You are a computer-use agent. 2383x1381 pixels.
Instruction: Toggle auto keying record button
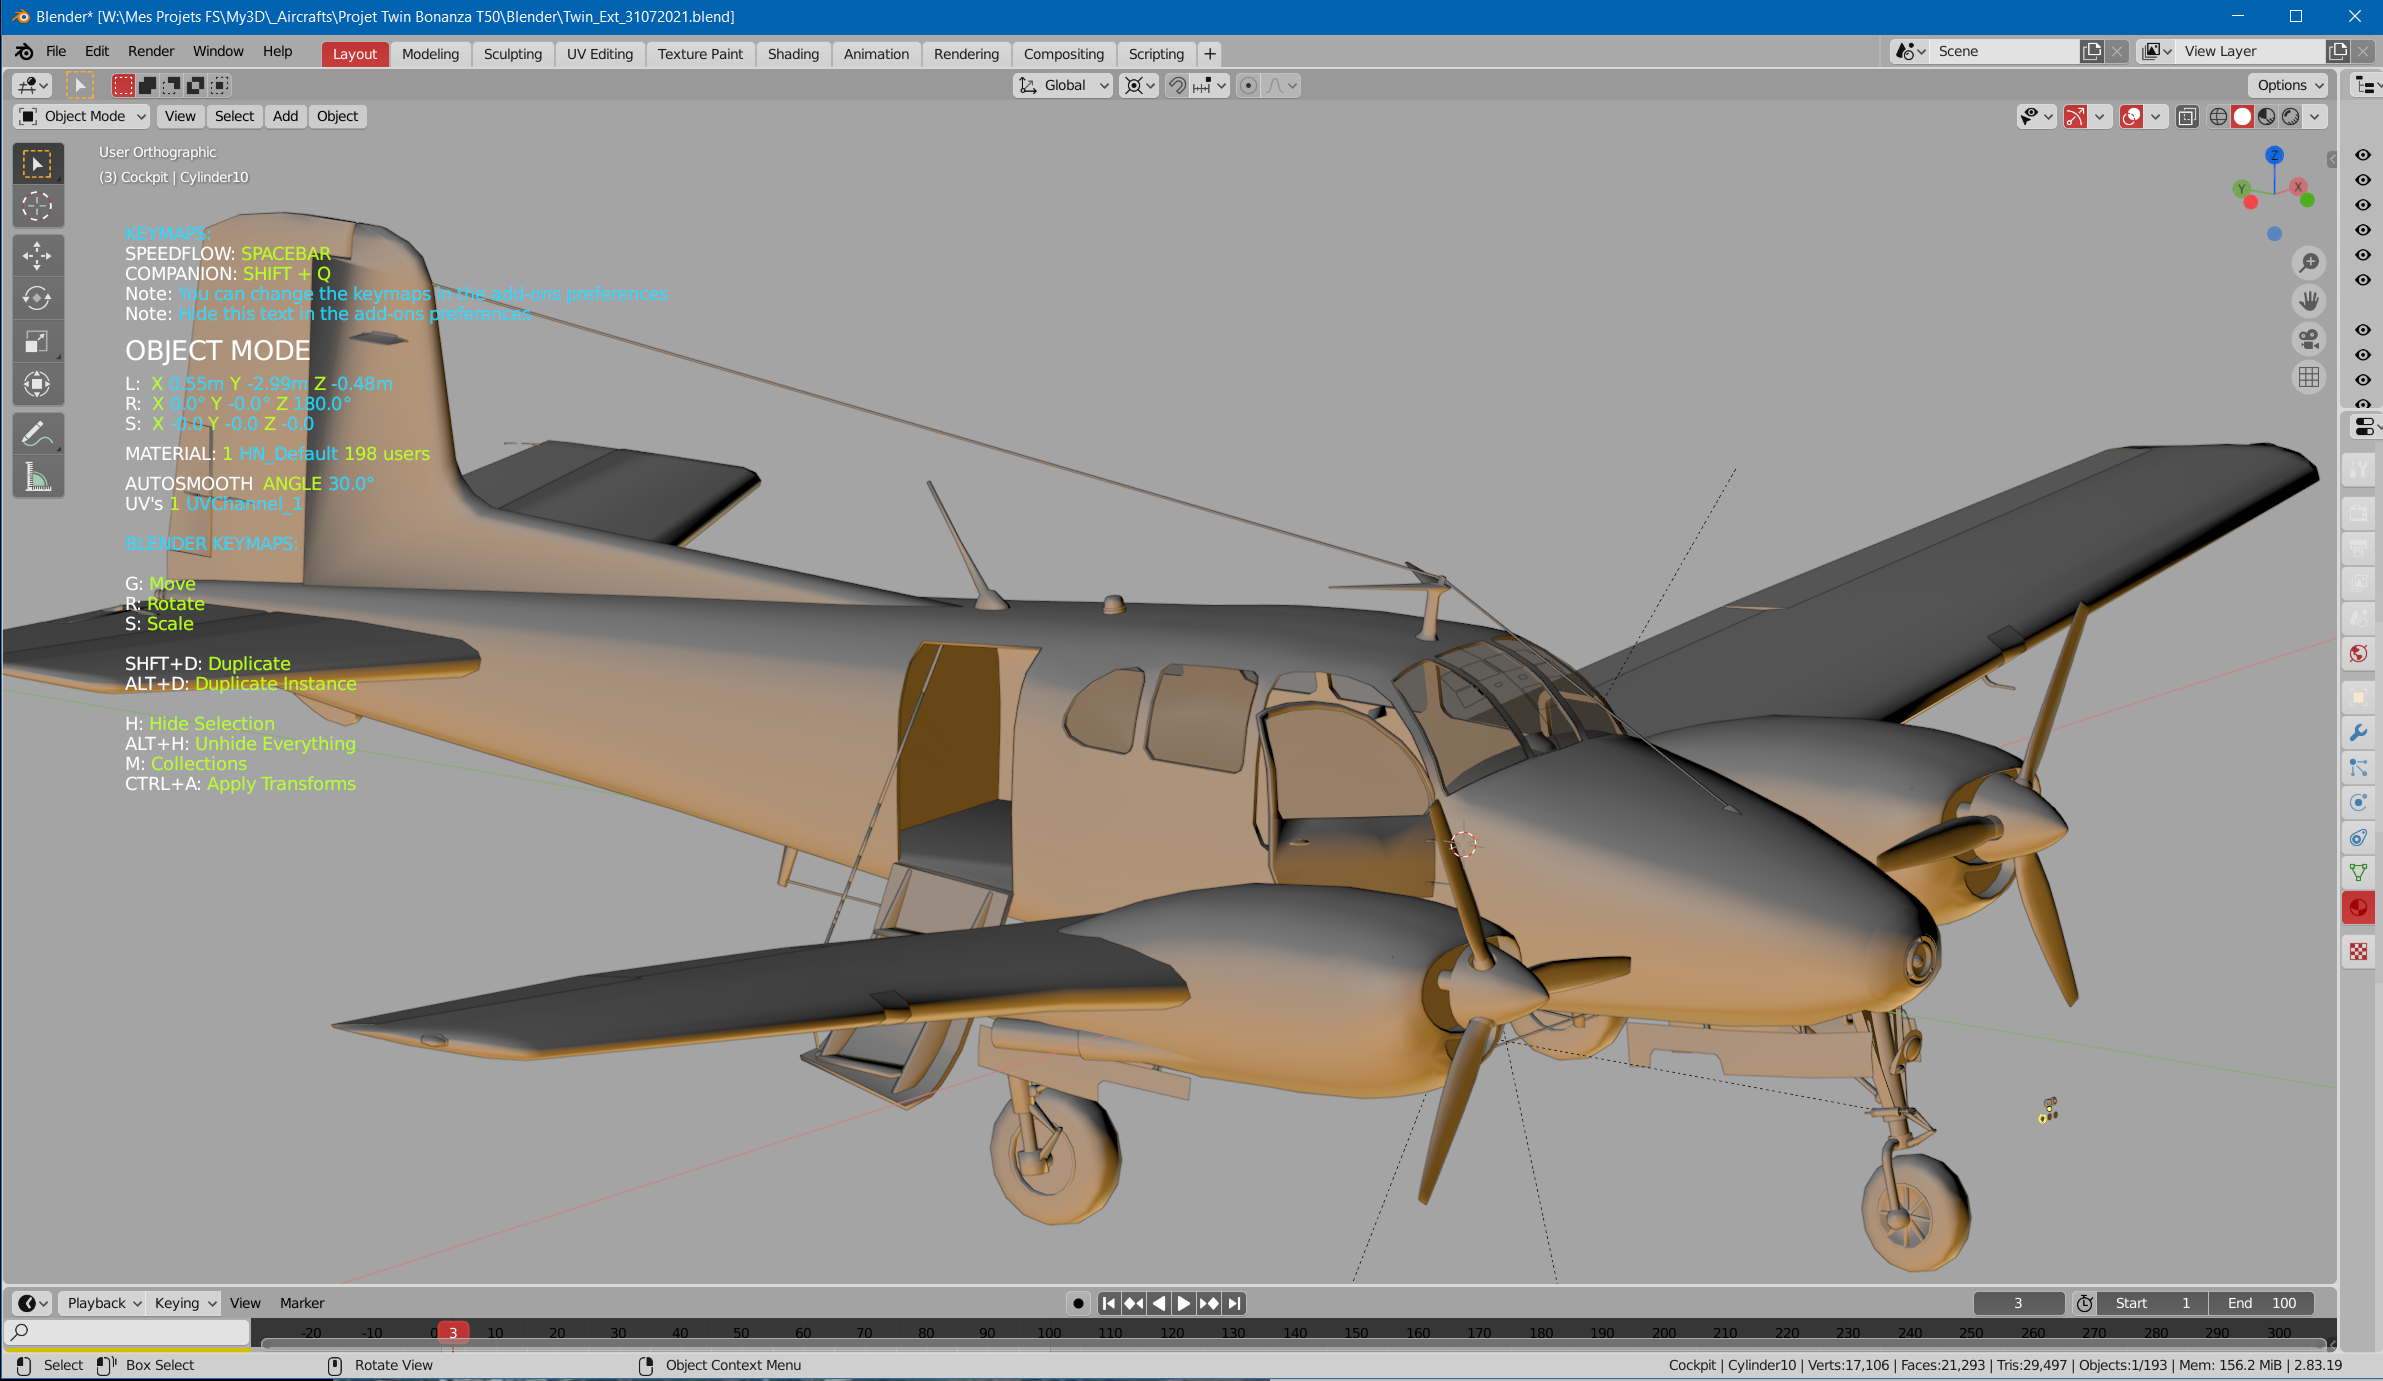1078,1303
